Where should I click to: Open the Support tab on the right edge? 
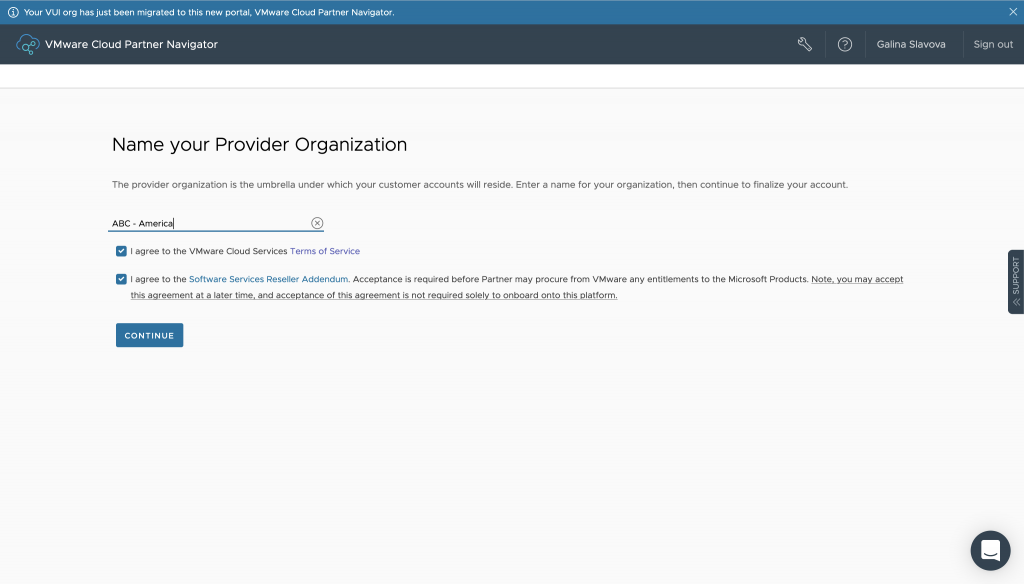point(1016,281)
